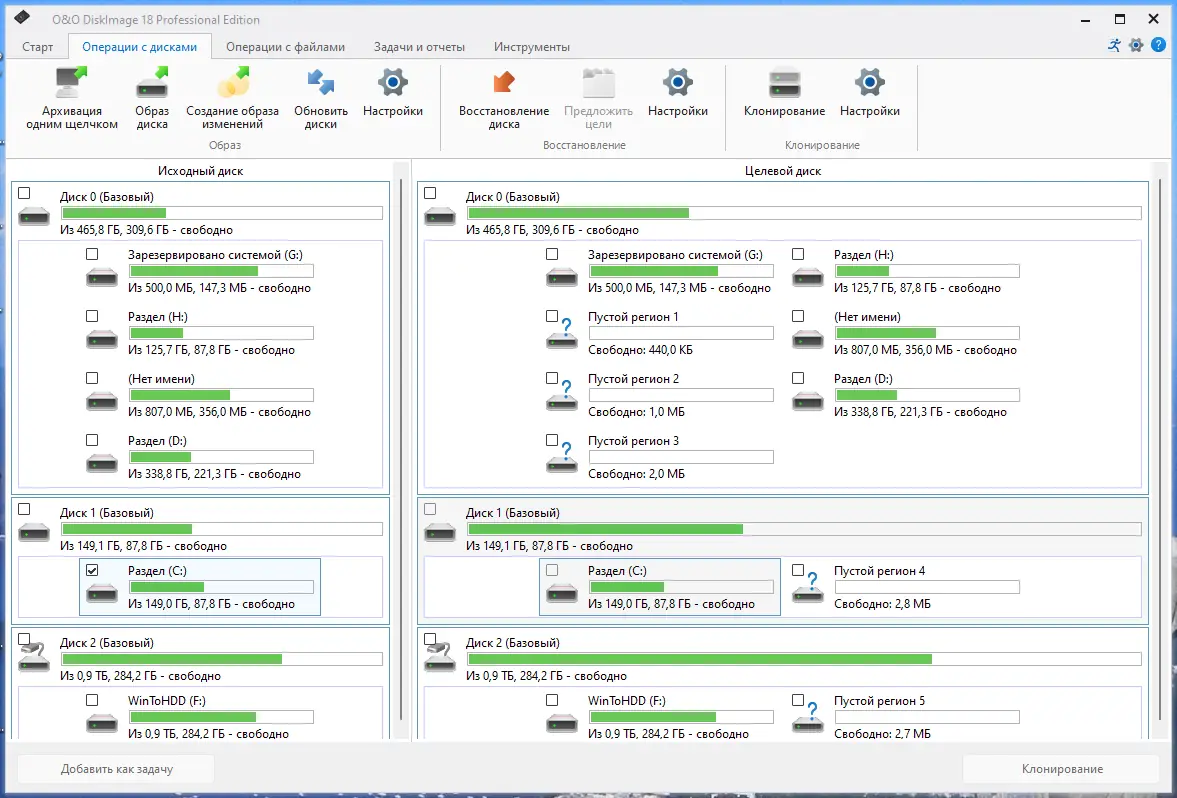Click source Диск 0 drive icon

[x=34, y=217]
